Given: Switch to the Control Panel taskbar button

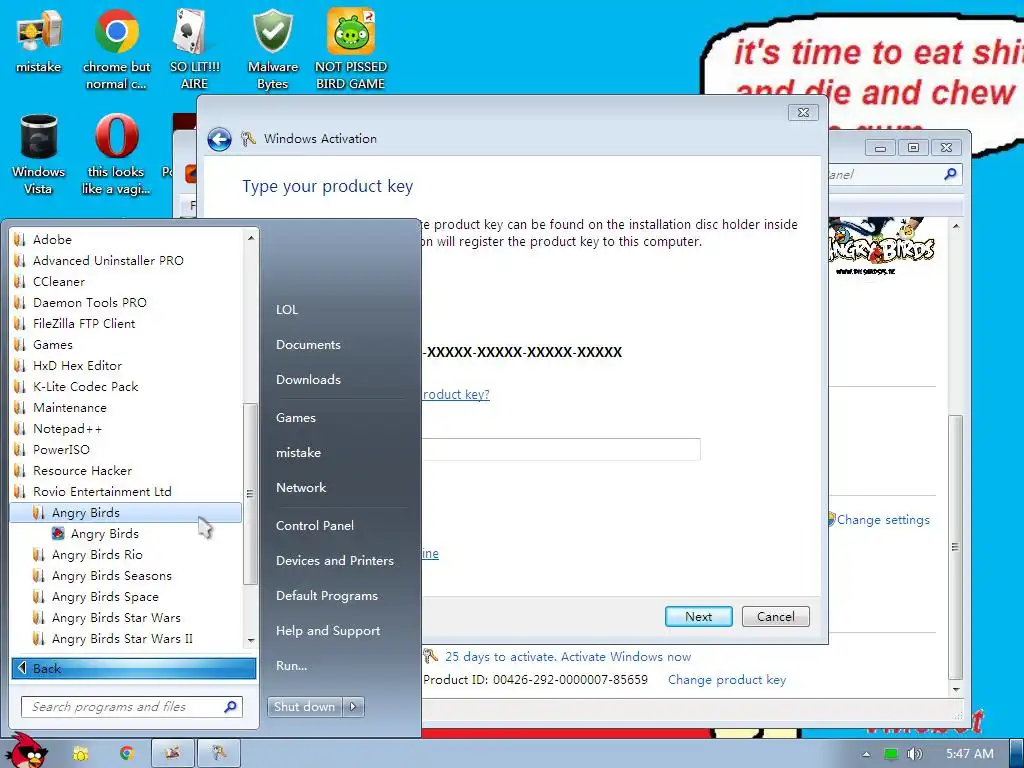Looking at the screenshot, I should tap(173, 753).
